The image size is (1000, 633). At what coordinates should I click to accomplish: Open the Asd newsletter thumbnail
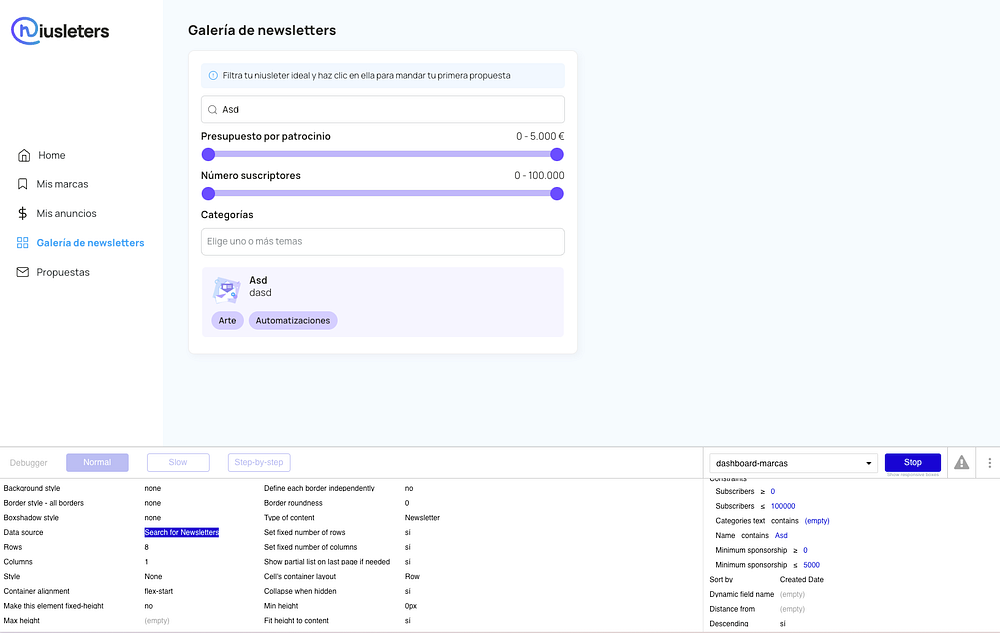(x=226, y=289)
